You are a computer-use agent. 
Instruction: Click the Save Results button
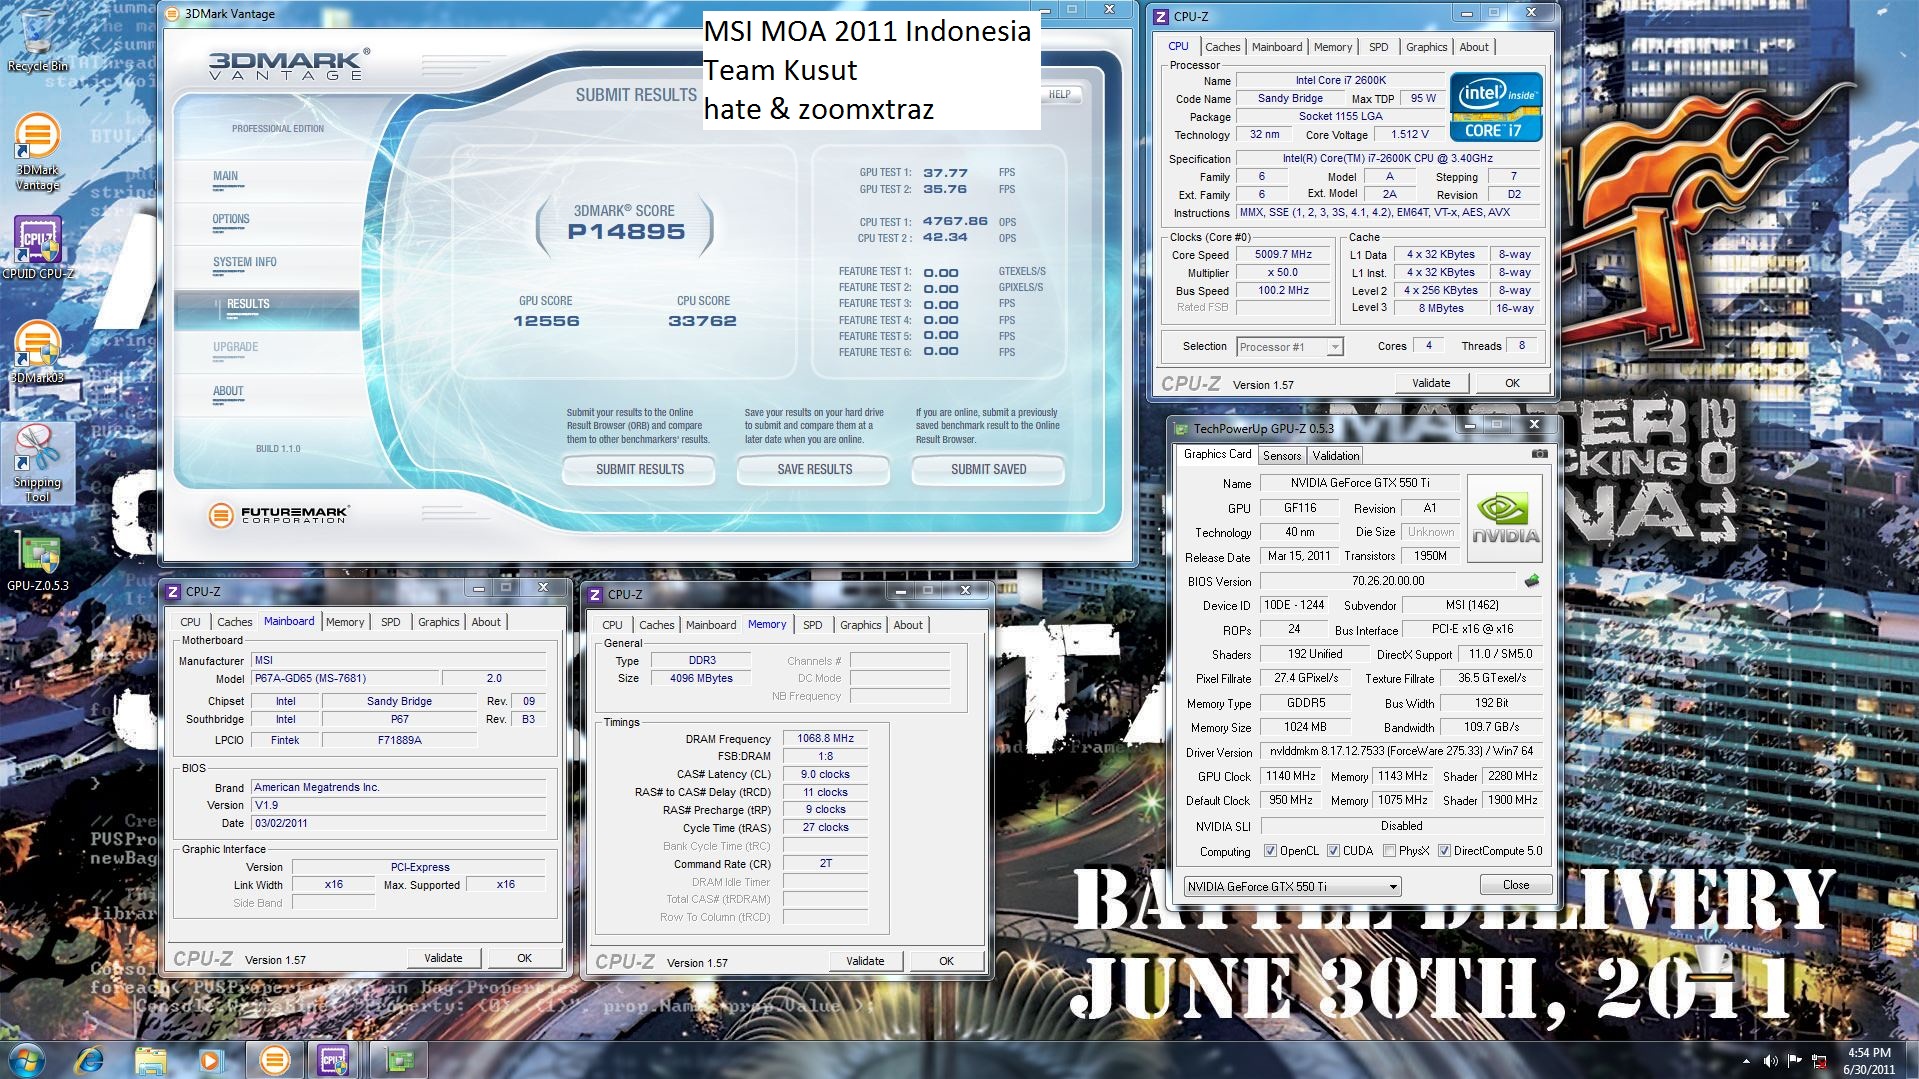pyautogui.click(x=814, y=469)
